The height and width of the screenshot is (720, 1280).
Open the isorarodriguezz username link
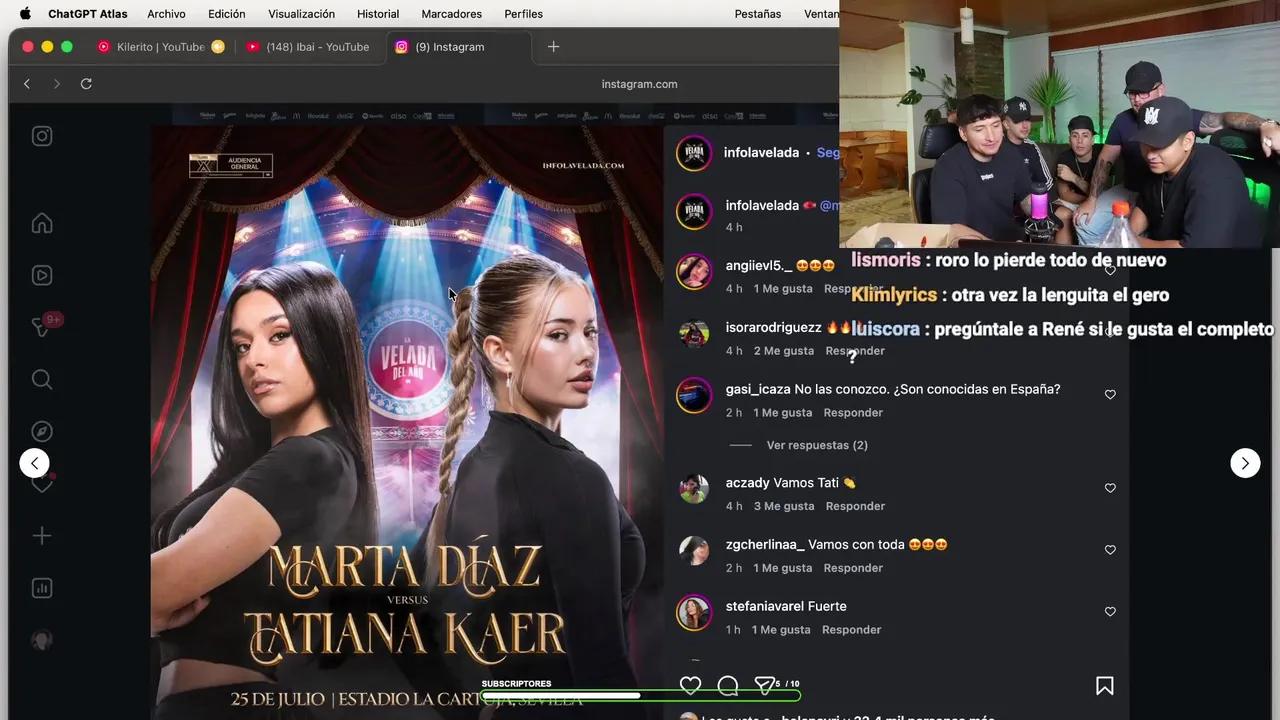pyautogui.click(x=773, y=327)
